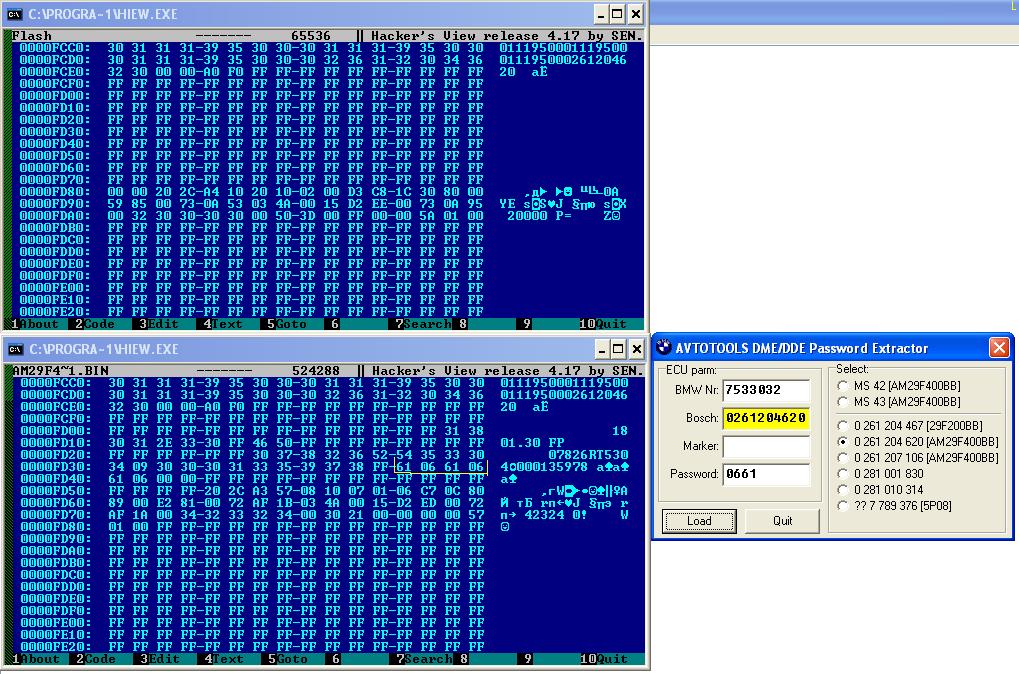Screen dimensions: 1019x674
Task: Click offset 0000FCC0 in top HIEW window
Action: 55,47
